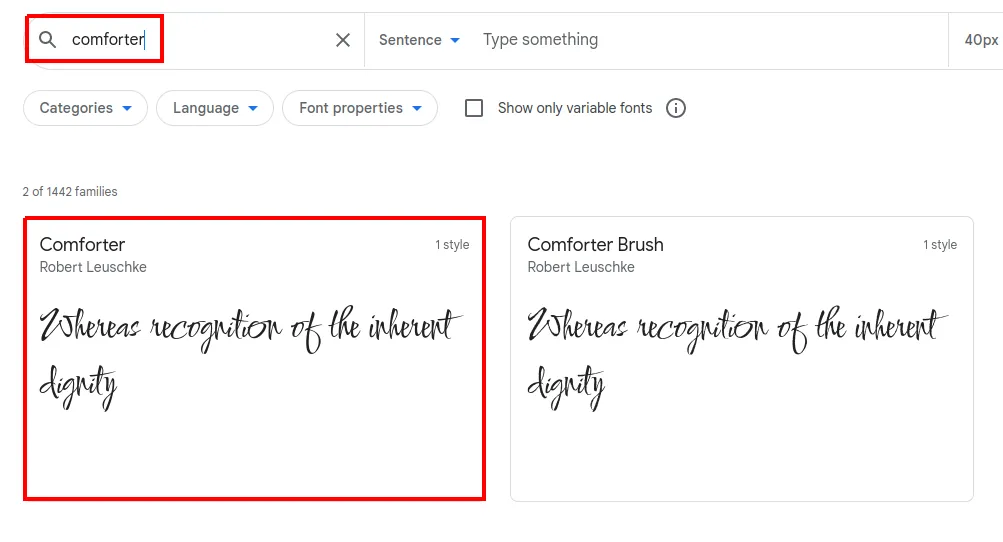Click Comforter Brush script preview text
This screenshot has width=1003, height=542.
[x=736, y=357]
